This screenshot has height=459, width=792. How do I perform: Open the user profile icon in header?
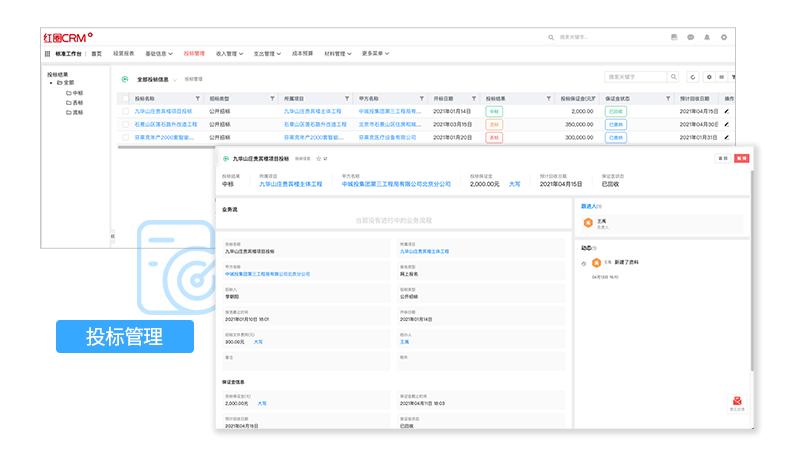click(707, 37)
